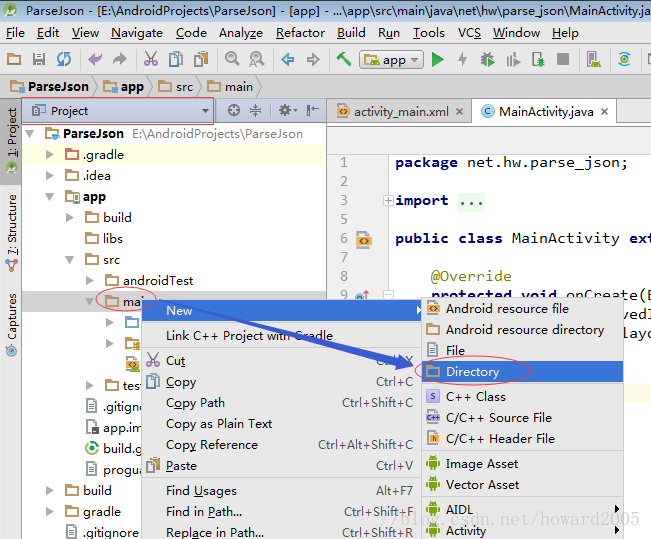
Task: Expand the .gradle folder arrow
Action: tap(50, 154)
